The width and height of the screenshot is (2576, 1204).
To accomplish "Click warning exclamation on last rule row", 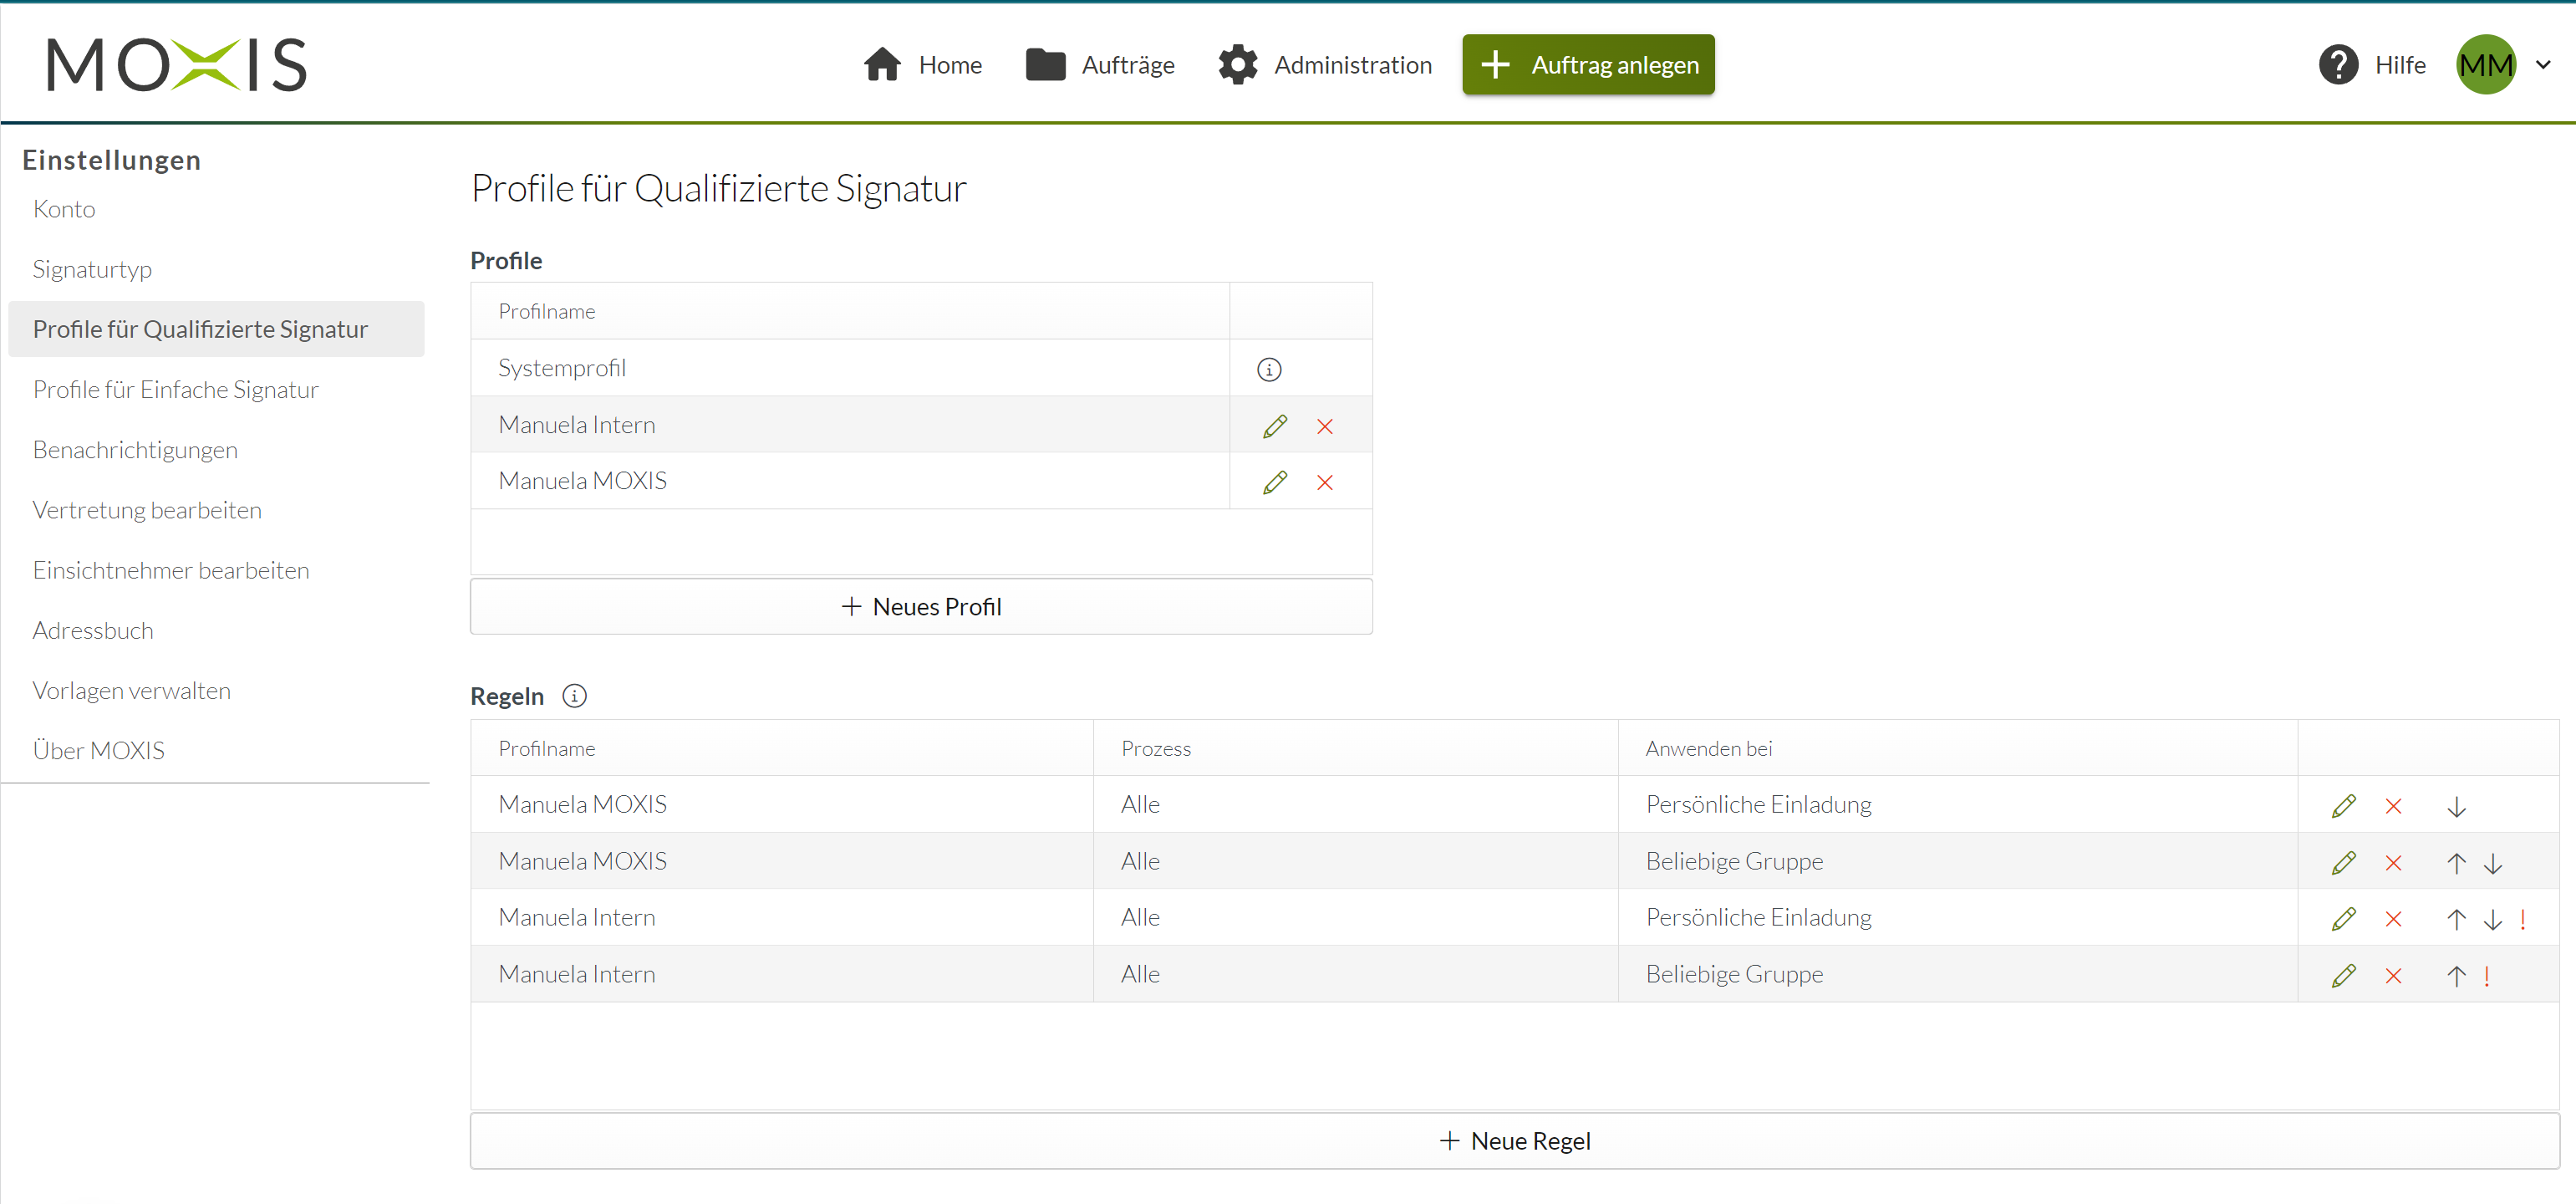I will point(2486,976).
